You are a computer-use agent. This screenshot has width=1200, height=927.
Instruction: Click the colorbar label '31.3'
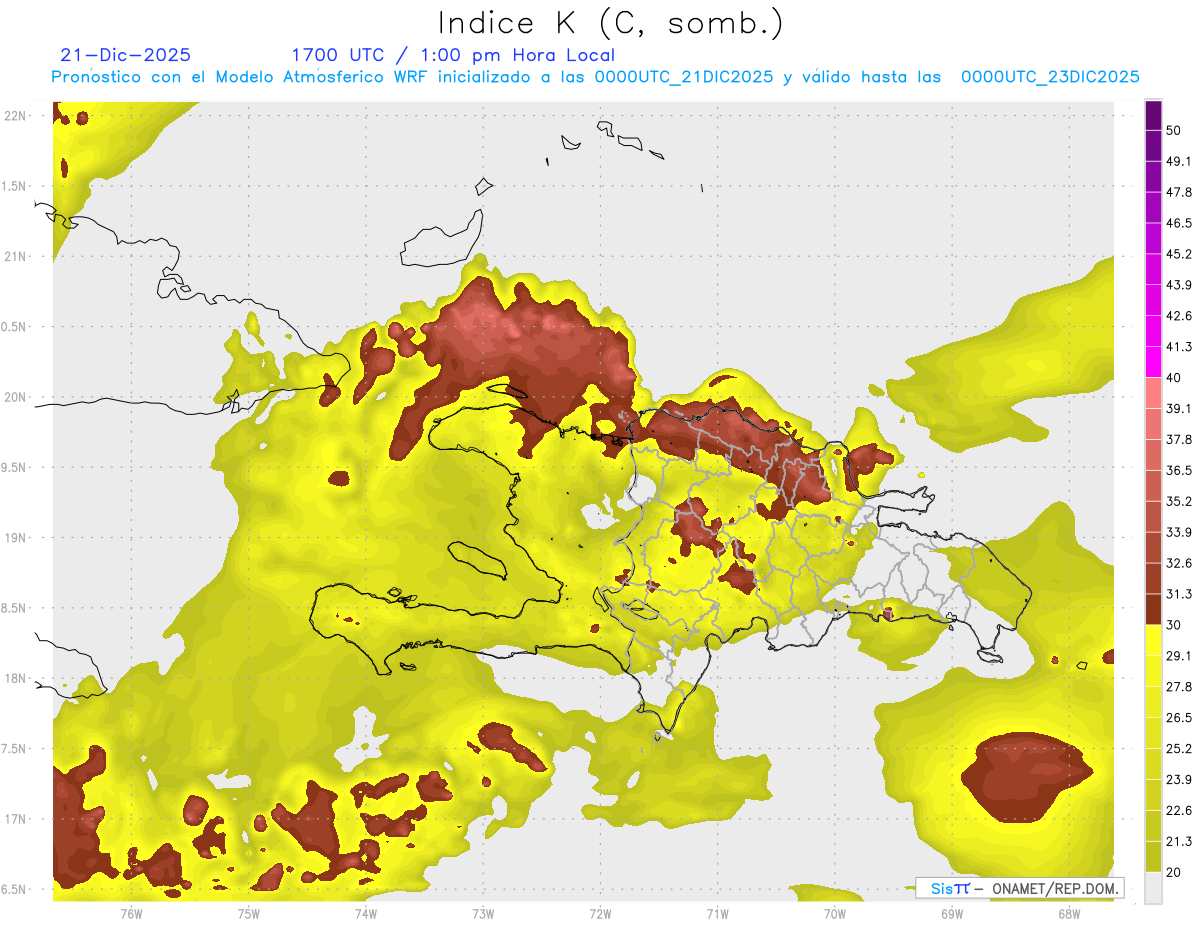[x=1179, y=594]
